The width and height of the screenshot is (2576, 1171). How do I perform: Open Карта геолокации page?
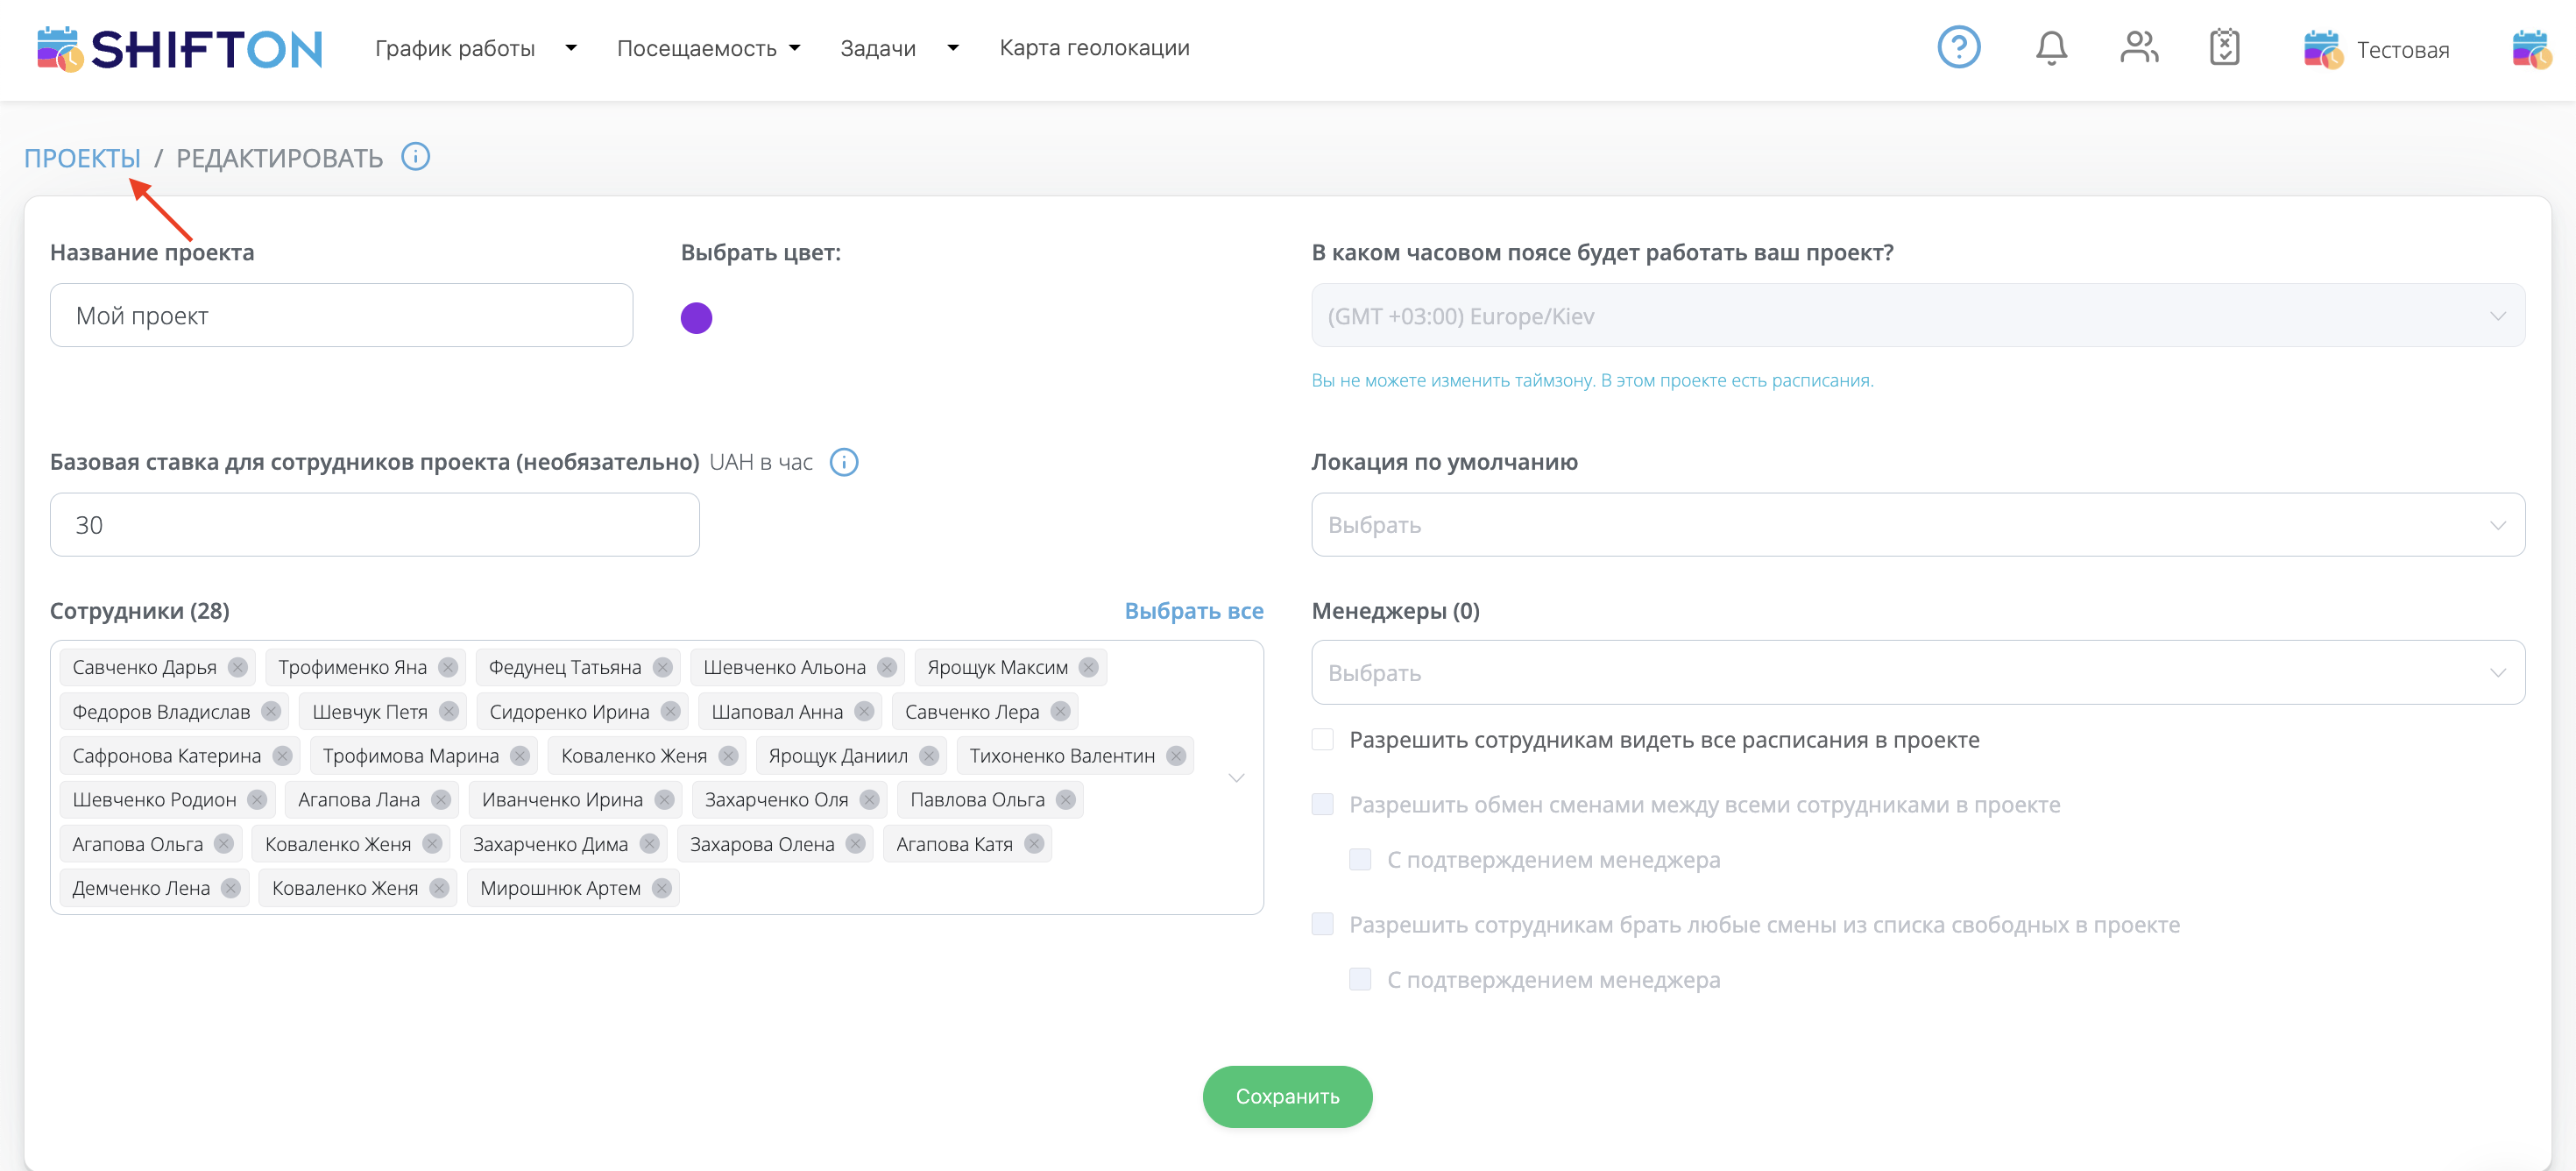click(x=1094, y=47)
